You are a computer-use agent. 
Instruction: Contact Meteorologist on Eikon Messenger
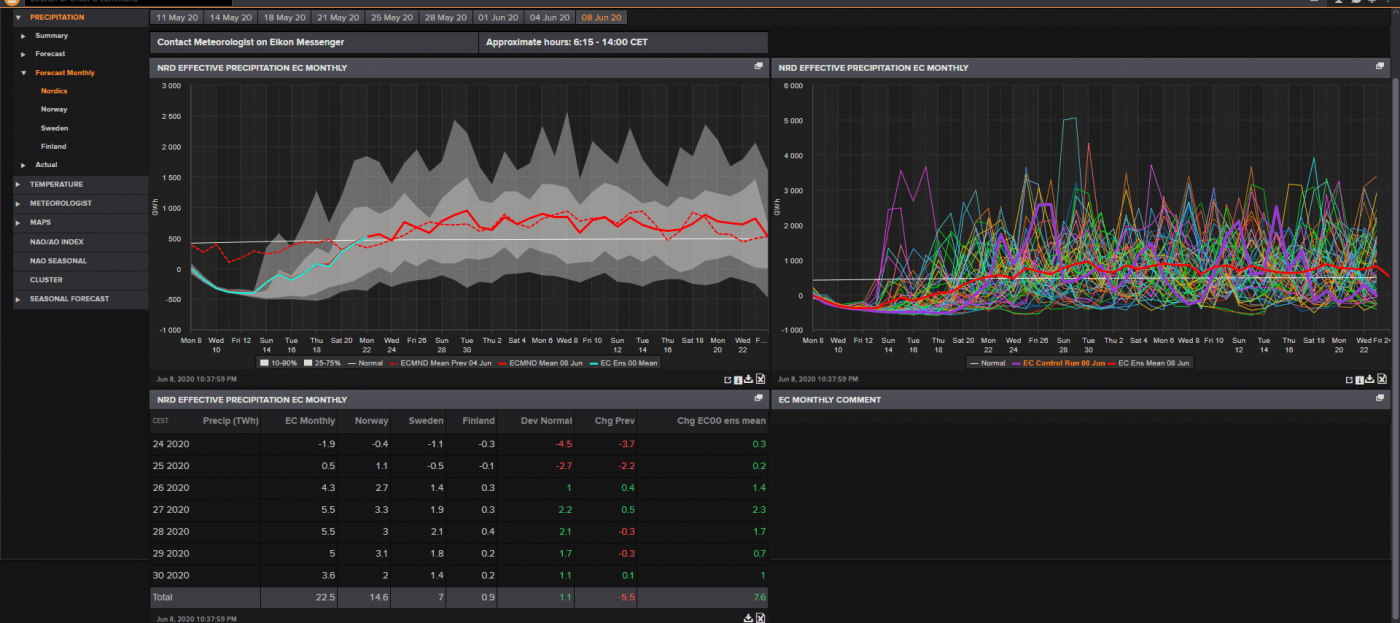pos(314,43)
